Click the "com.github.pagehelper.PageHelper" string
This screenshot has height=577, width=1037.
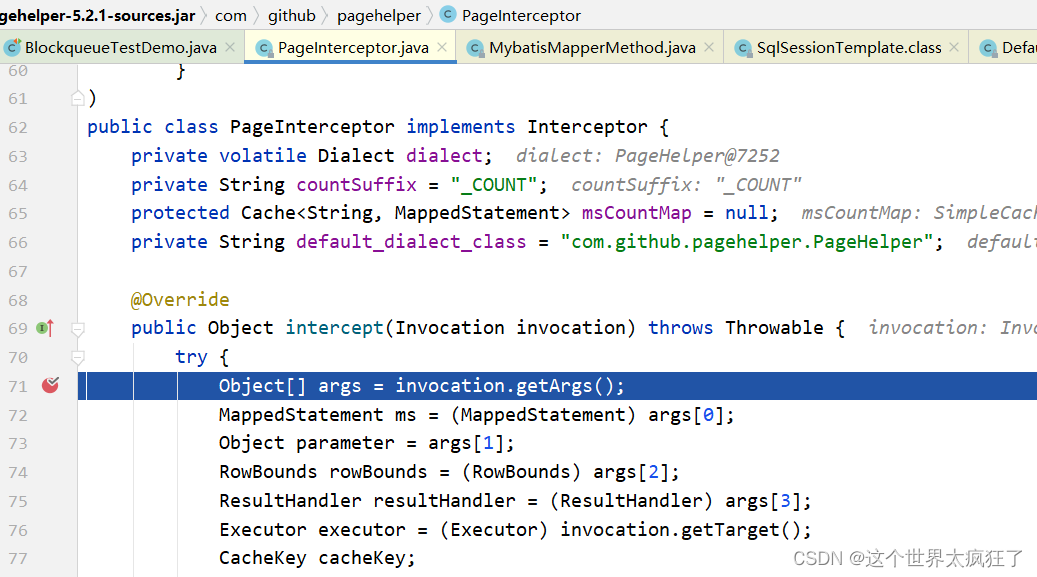point(747,242)
